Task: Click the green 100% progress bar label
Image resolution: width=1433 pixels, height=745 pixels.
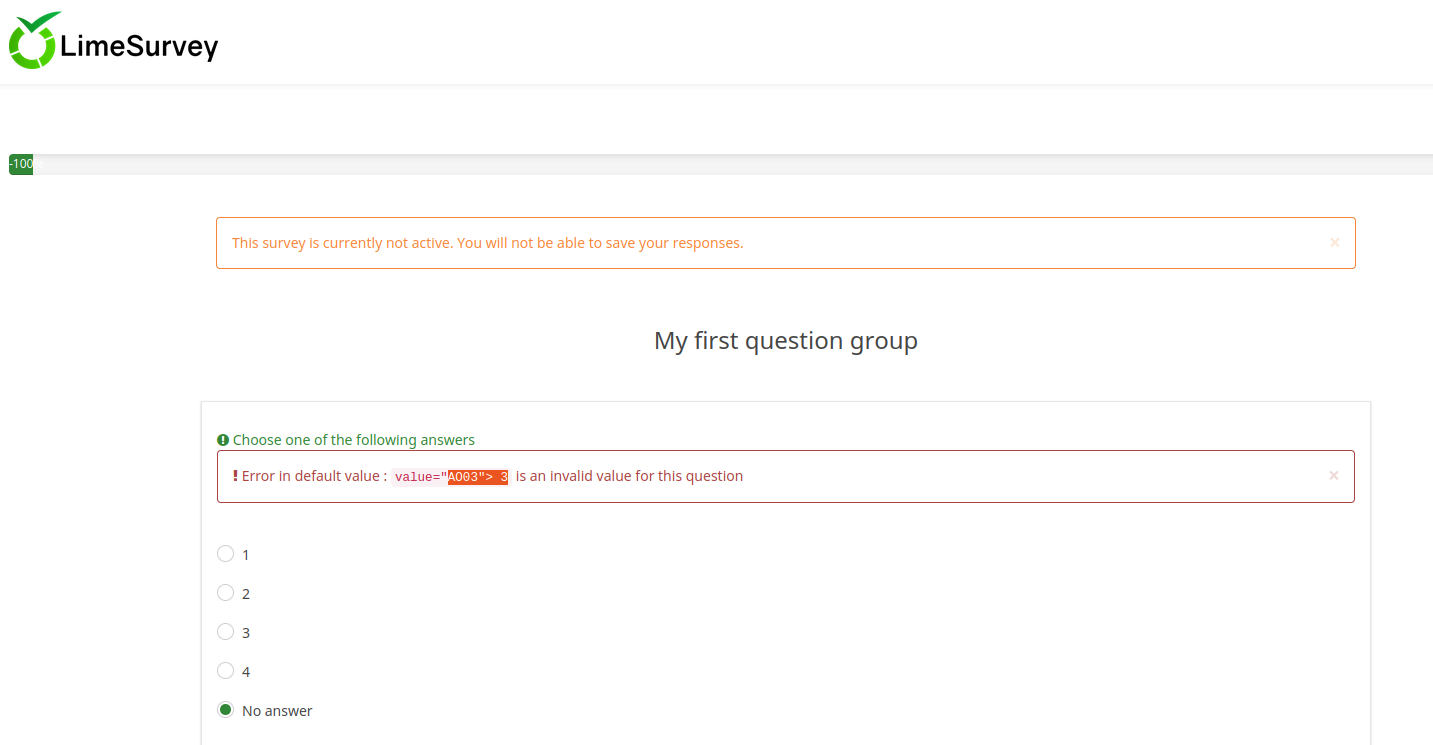Action: point(21,164)
